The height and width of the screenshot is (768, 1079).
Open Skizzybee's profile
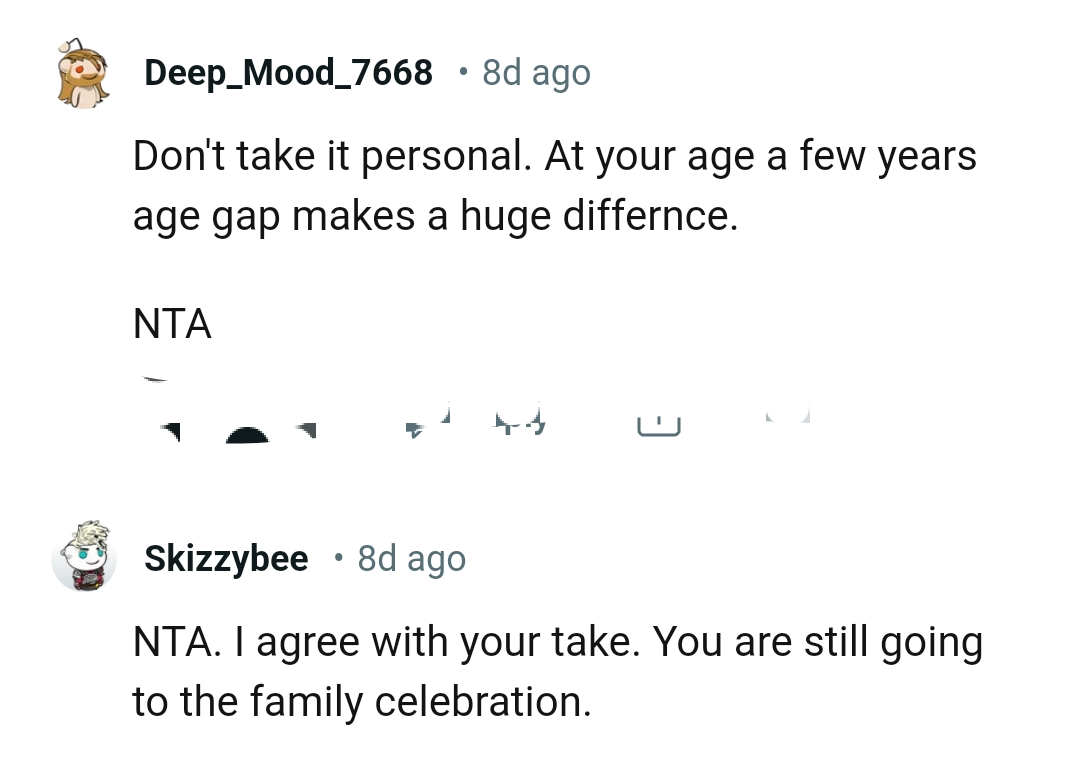coord(226,558)
